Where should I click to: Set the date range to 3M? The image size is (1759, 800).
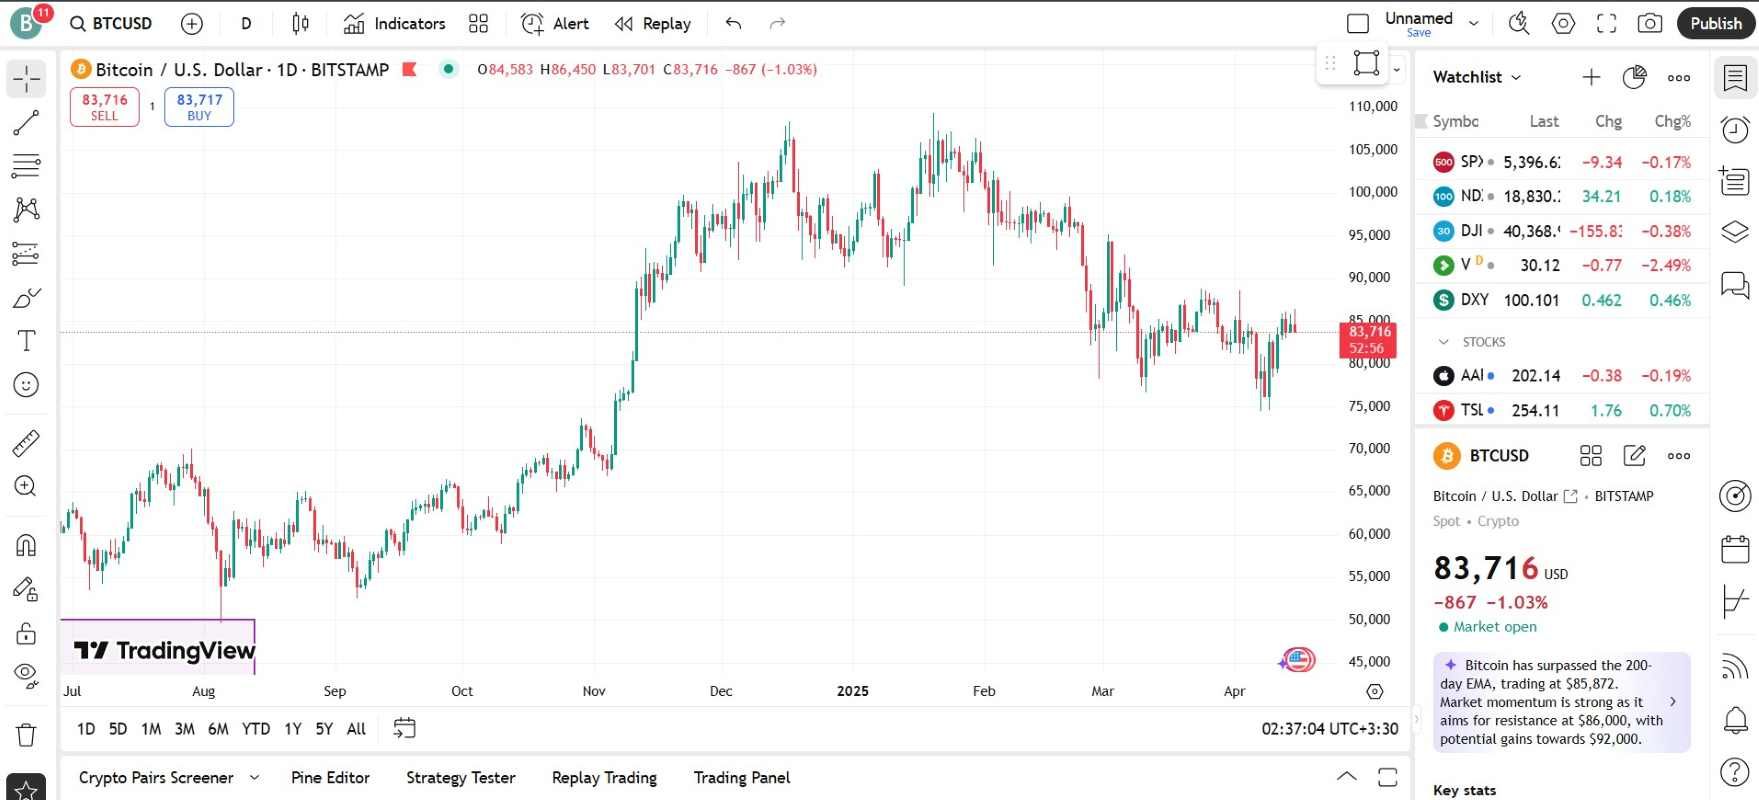185,729
